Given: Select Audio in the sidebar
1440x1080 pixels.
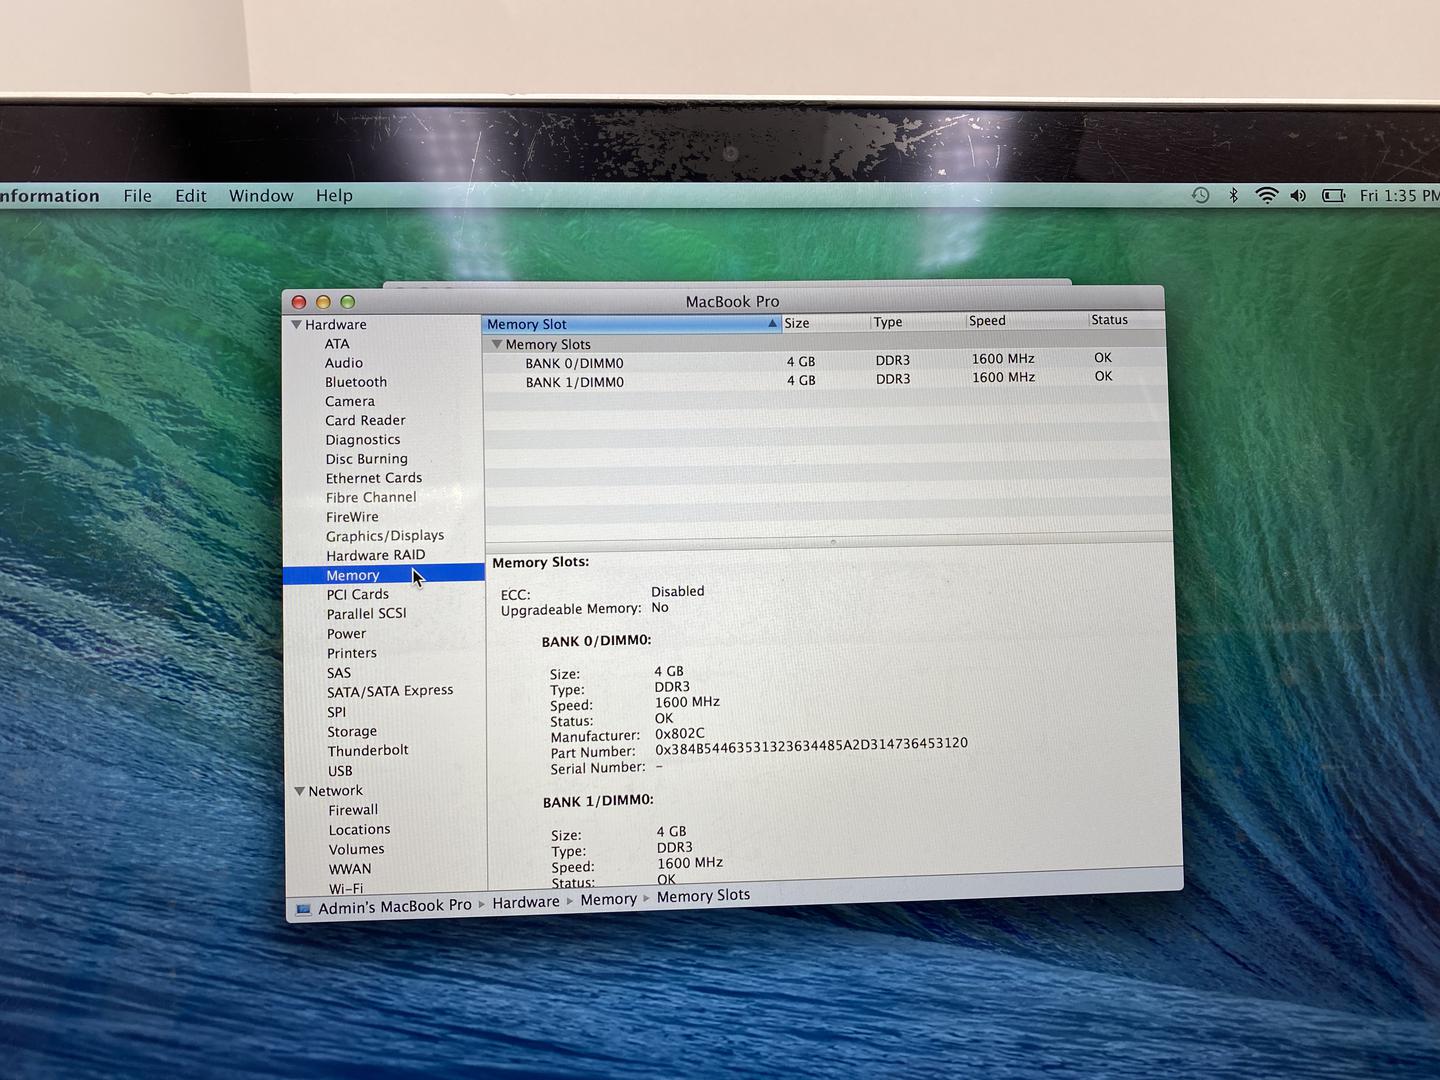Looking at the screenshot, I should tap(344, 363).
